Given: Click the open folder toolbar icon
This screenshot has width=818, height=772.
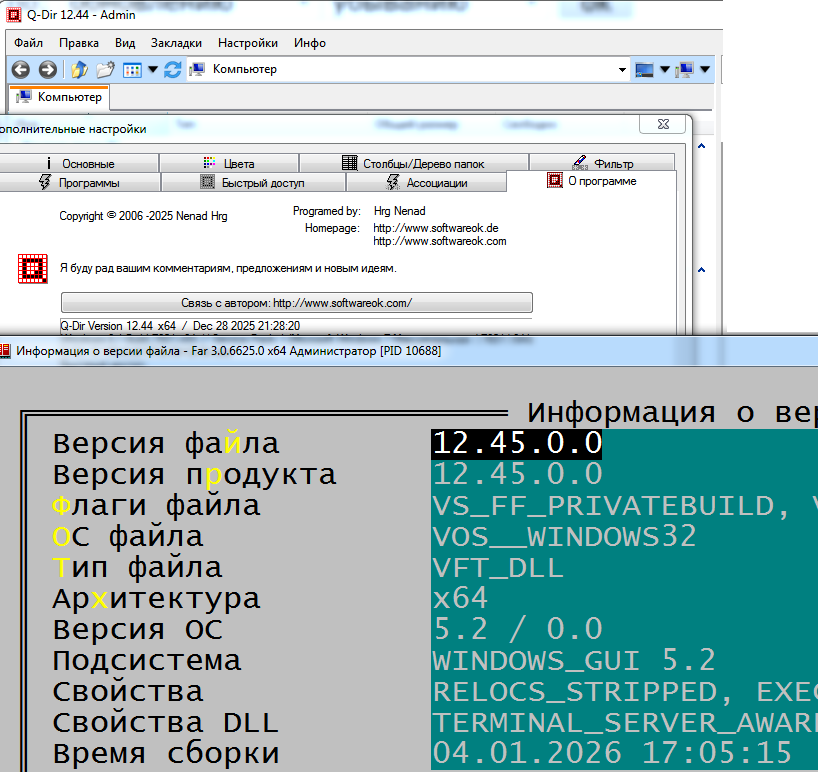Looking at the screenshot, I should point(105,70).
